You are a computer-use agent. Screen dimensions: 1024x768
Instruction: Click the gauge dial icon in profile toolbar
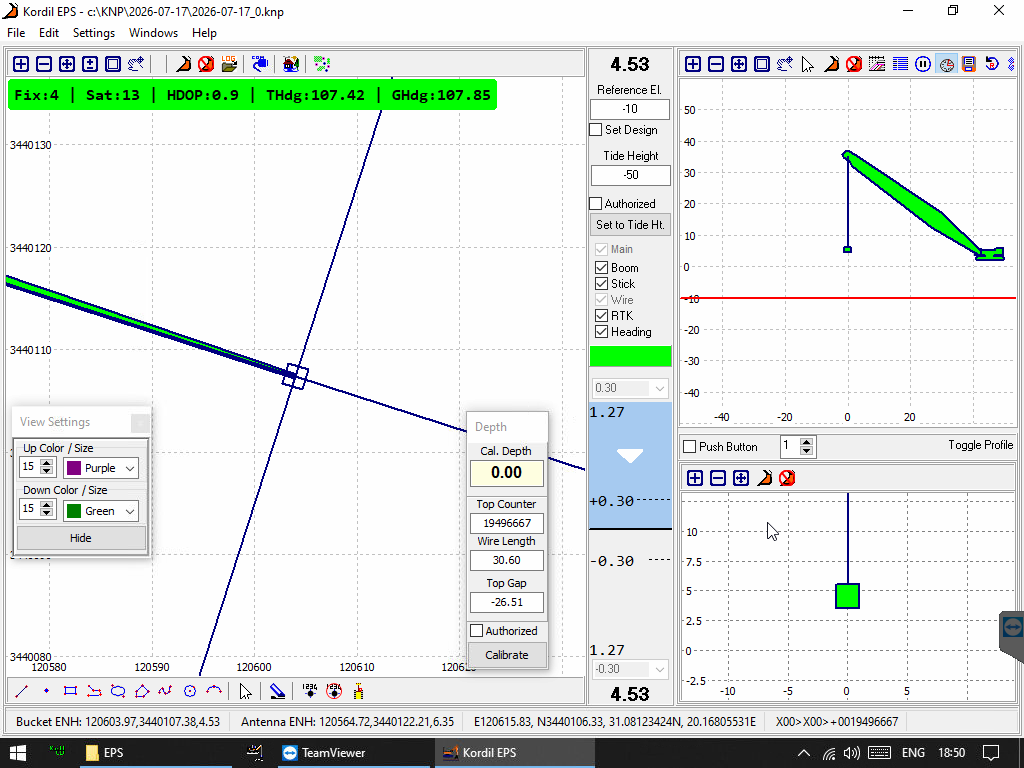click(946, 63)
